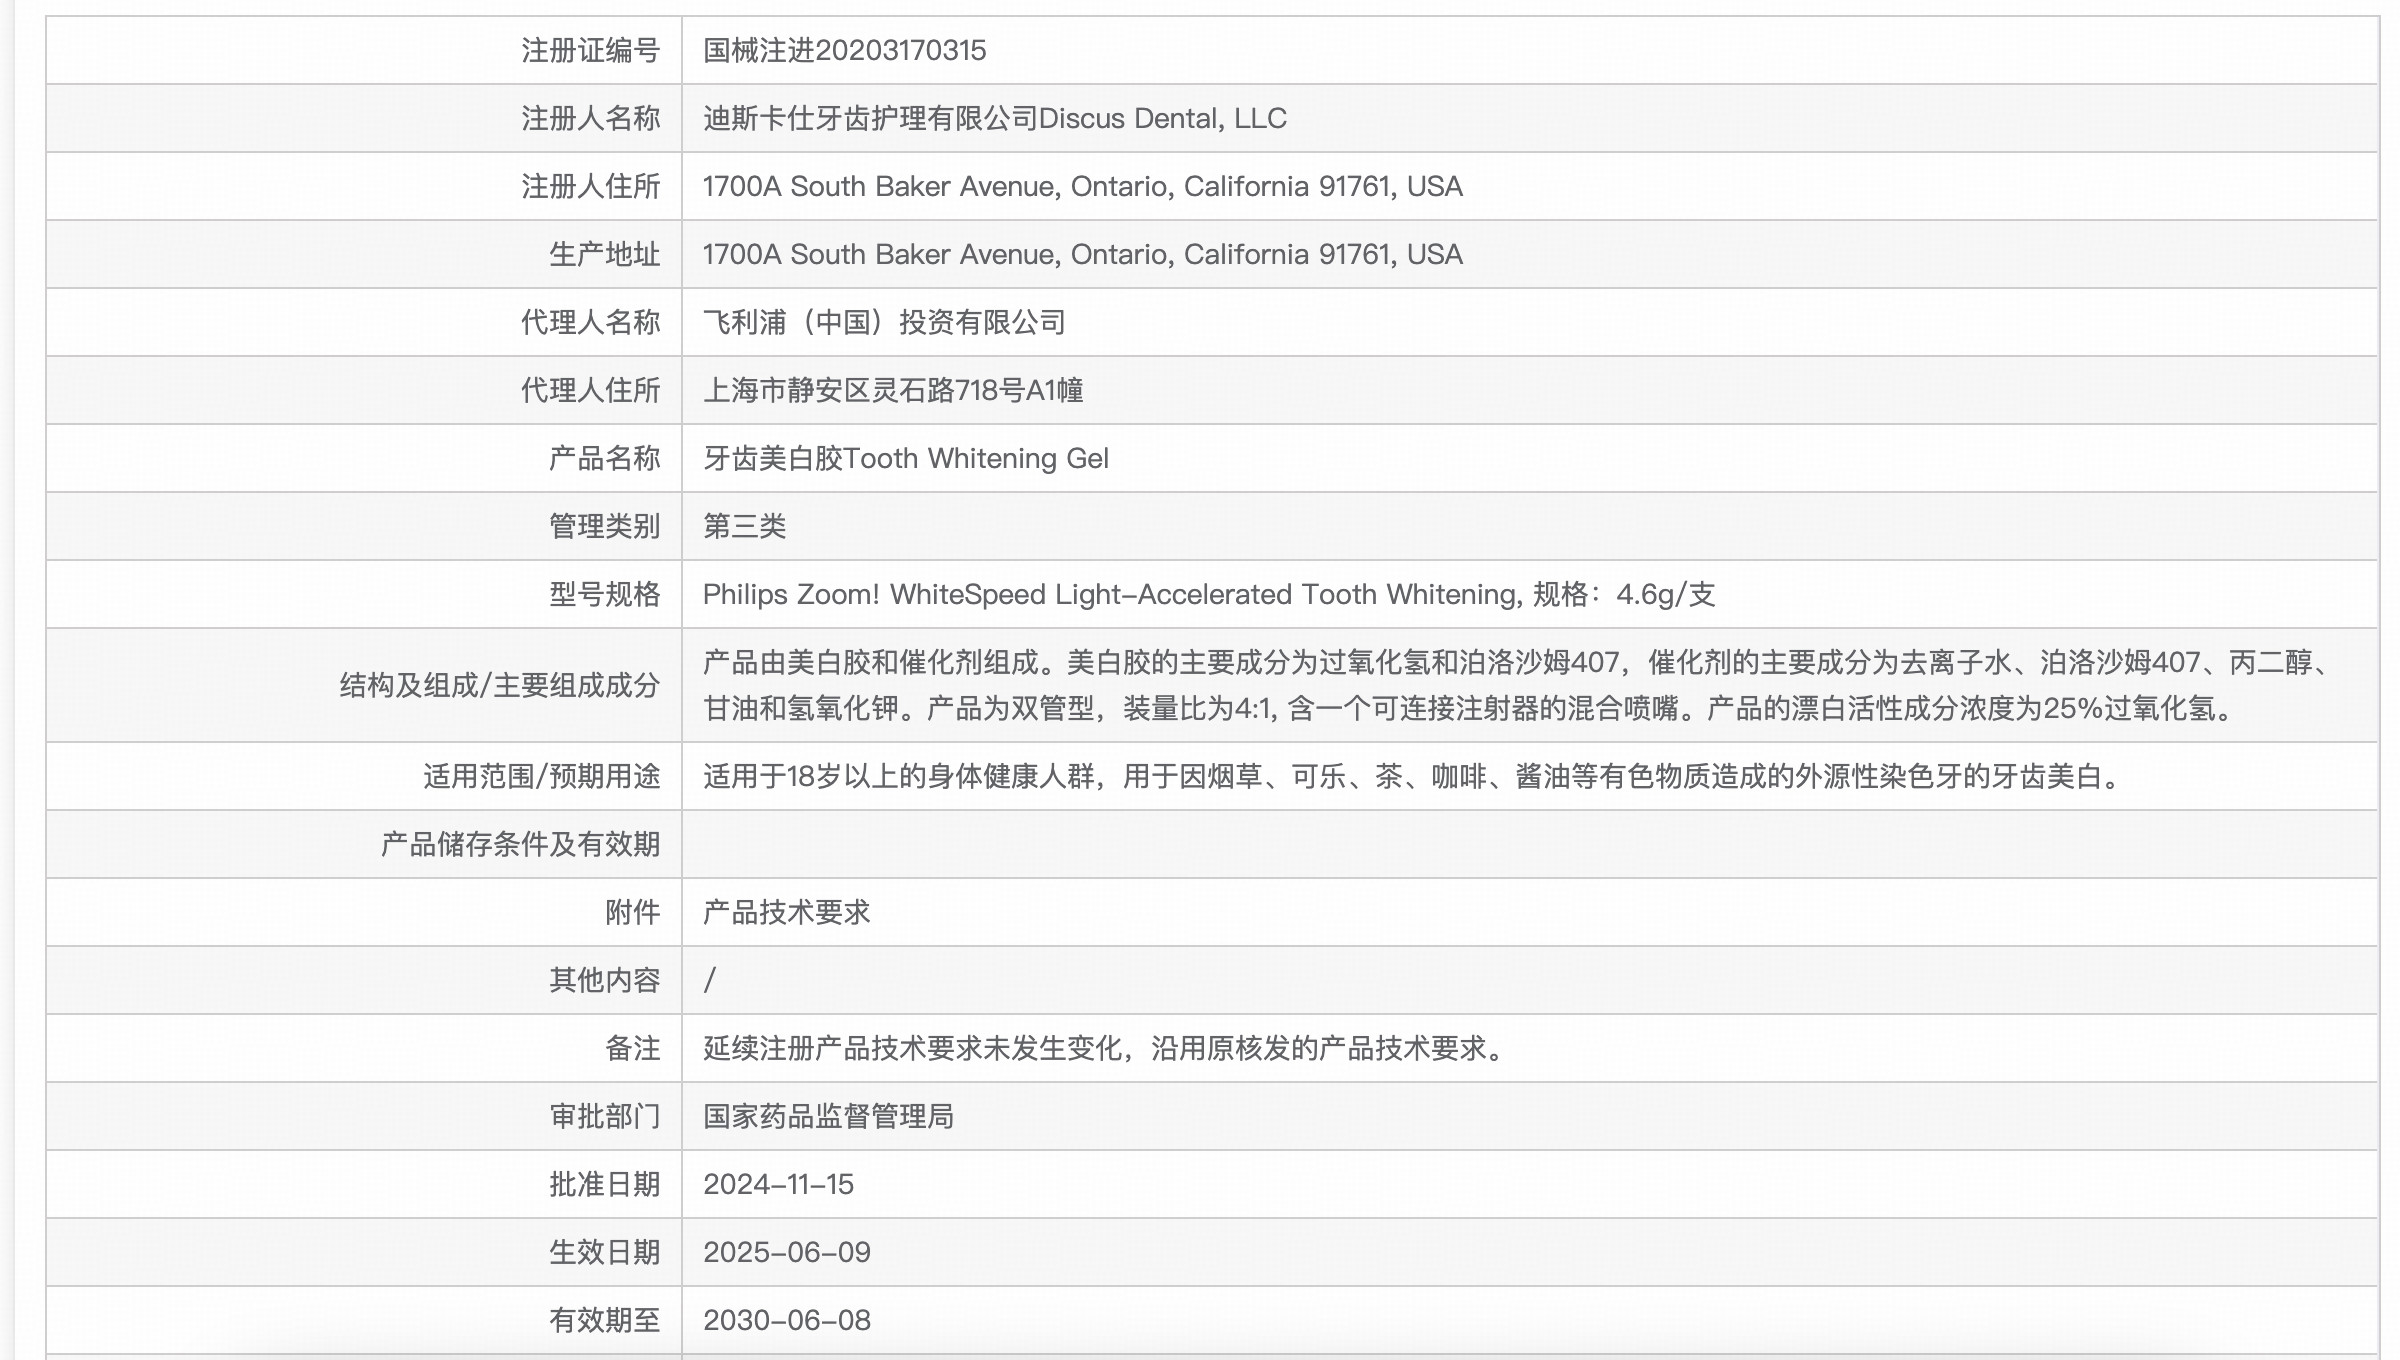Click the 备注 remarks text
The image size is (2400, 1360).
click(1106, 1048)
